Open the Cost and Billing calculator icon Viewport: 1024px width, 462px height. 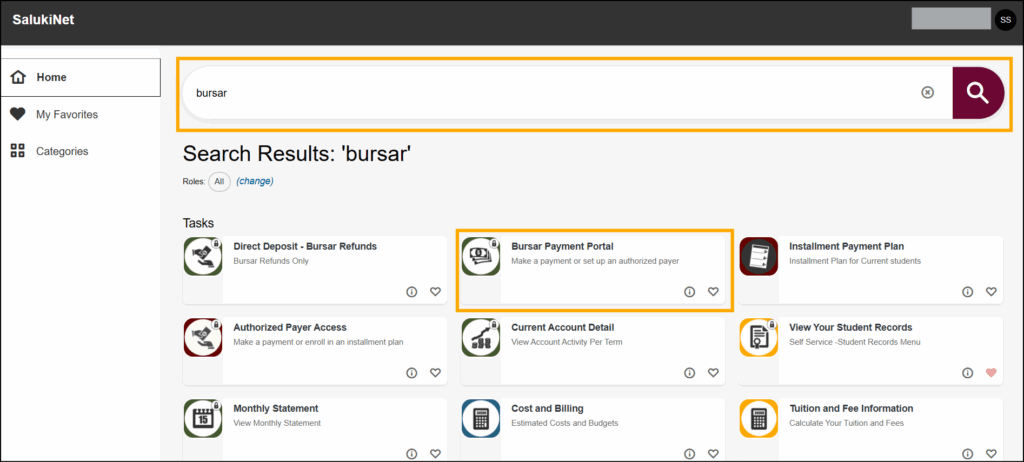481,418
